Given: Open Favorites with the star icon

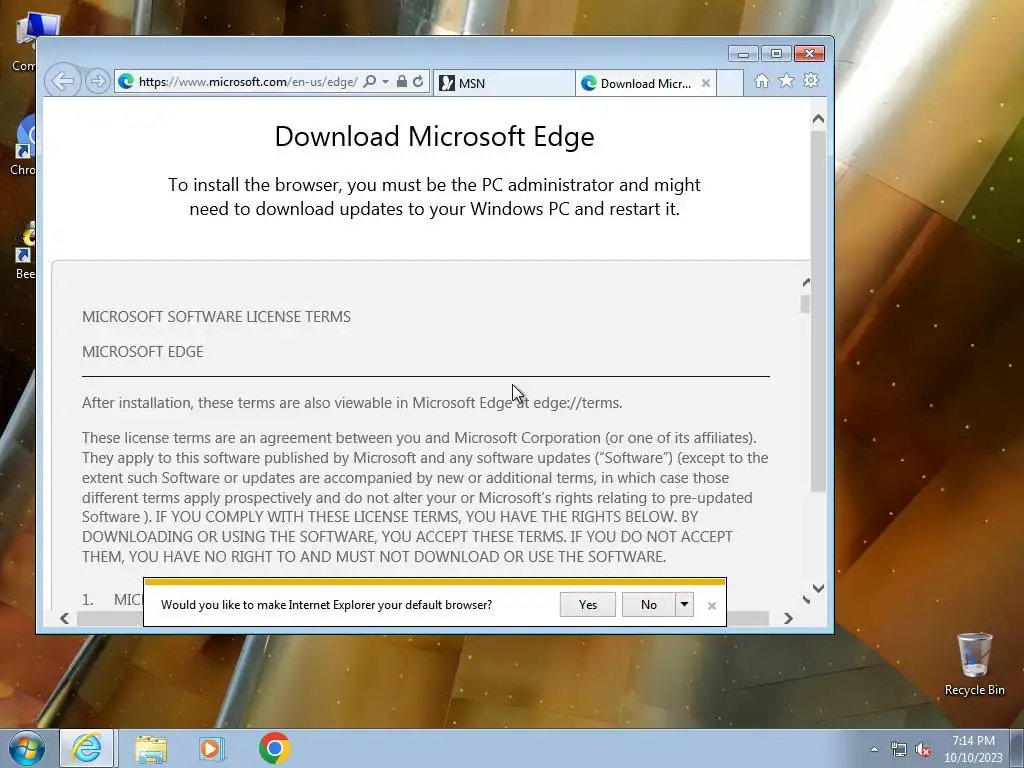Looking at the screenshot, I should click(786, 80).
